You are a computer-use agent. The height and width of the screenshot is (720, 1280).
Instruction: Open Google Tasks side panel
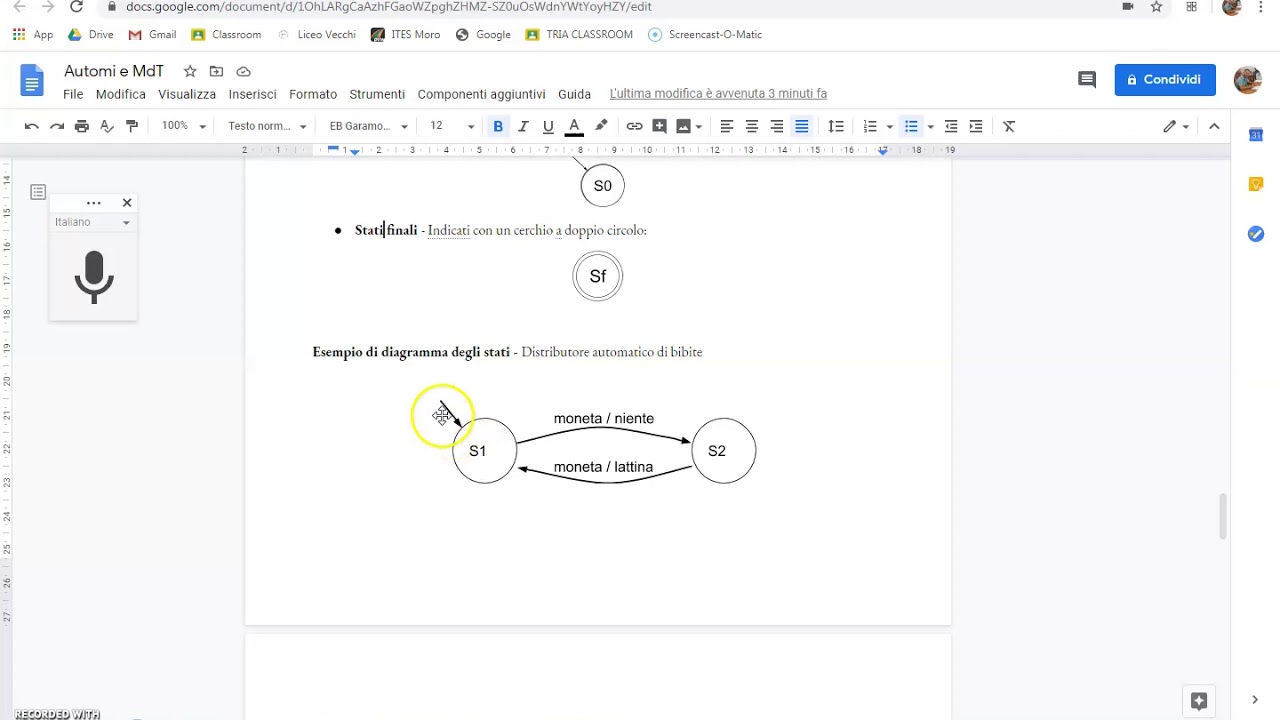[1256, 234]
